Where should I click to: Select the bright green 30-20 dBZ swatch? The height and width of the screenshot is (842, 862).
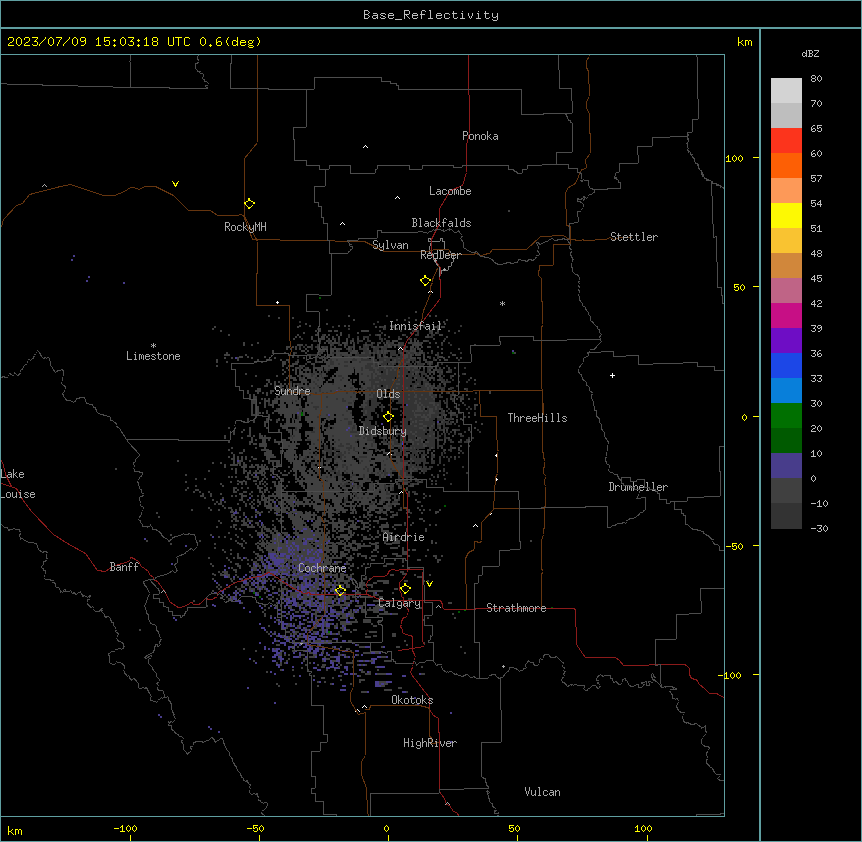pyautogui.click(x=786, y=416)
